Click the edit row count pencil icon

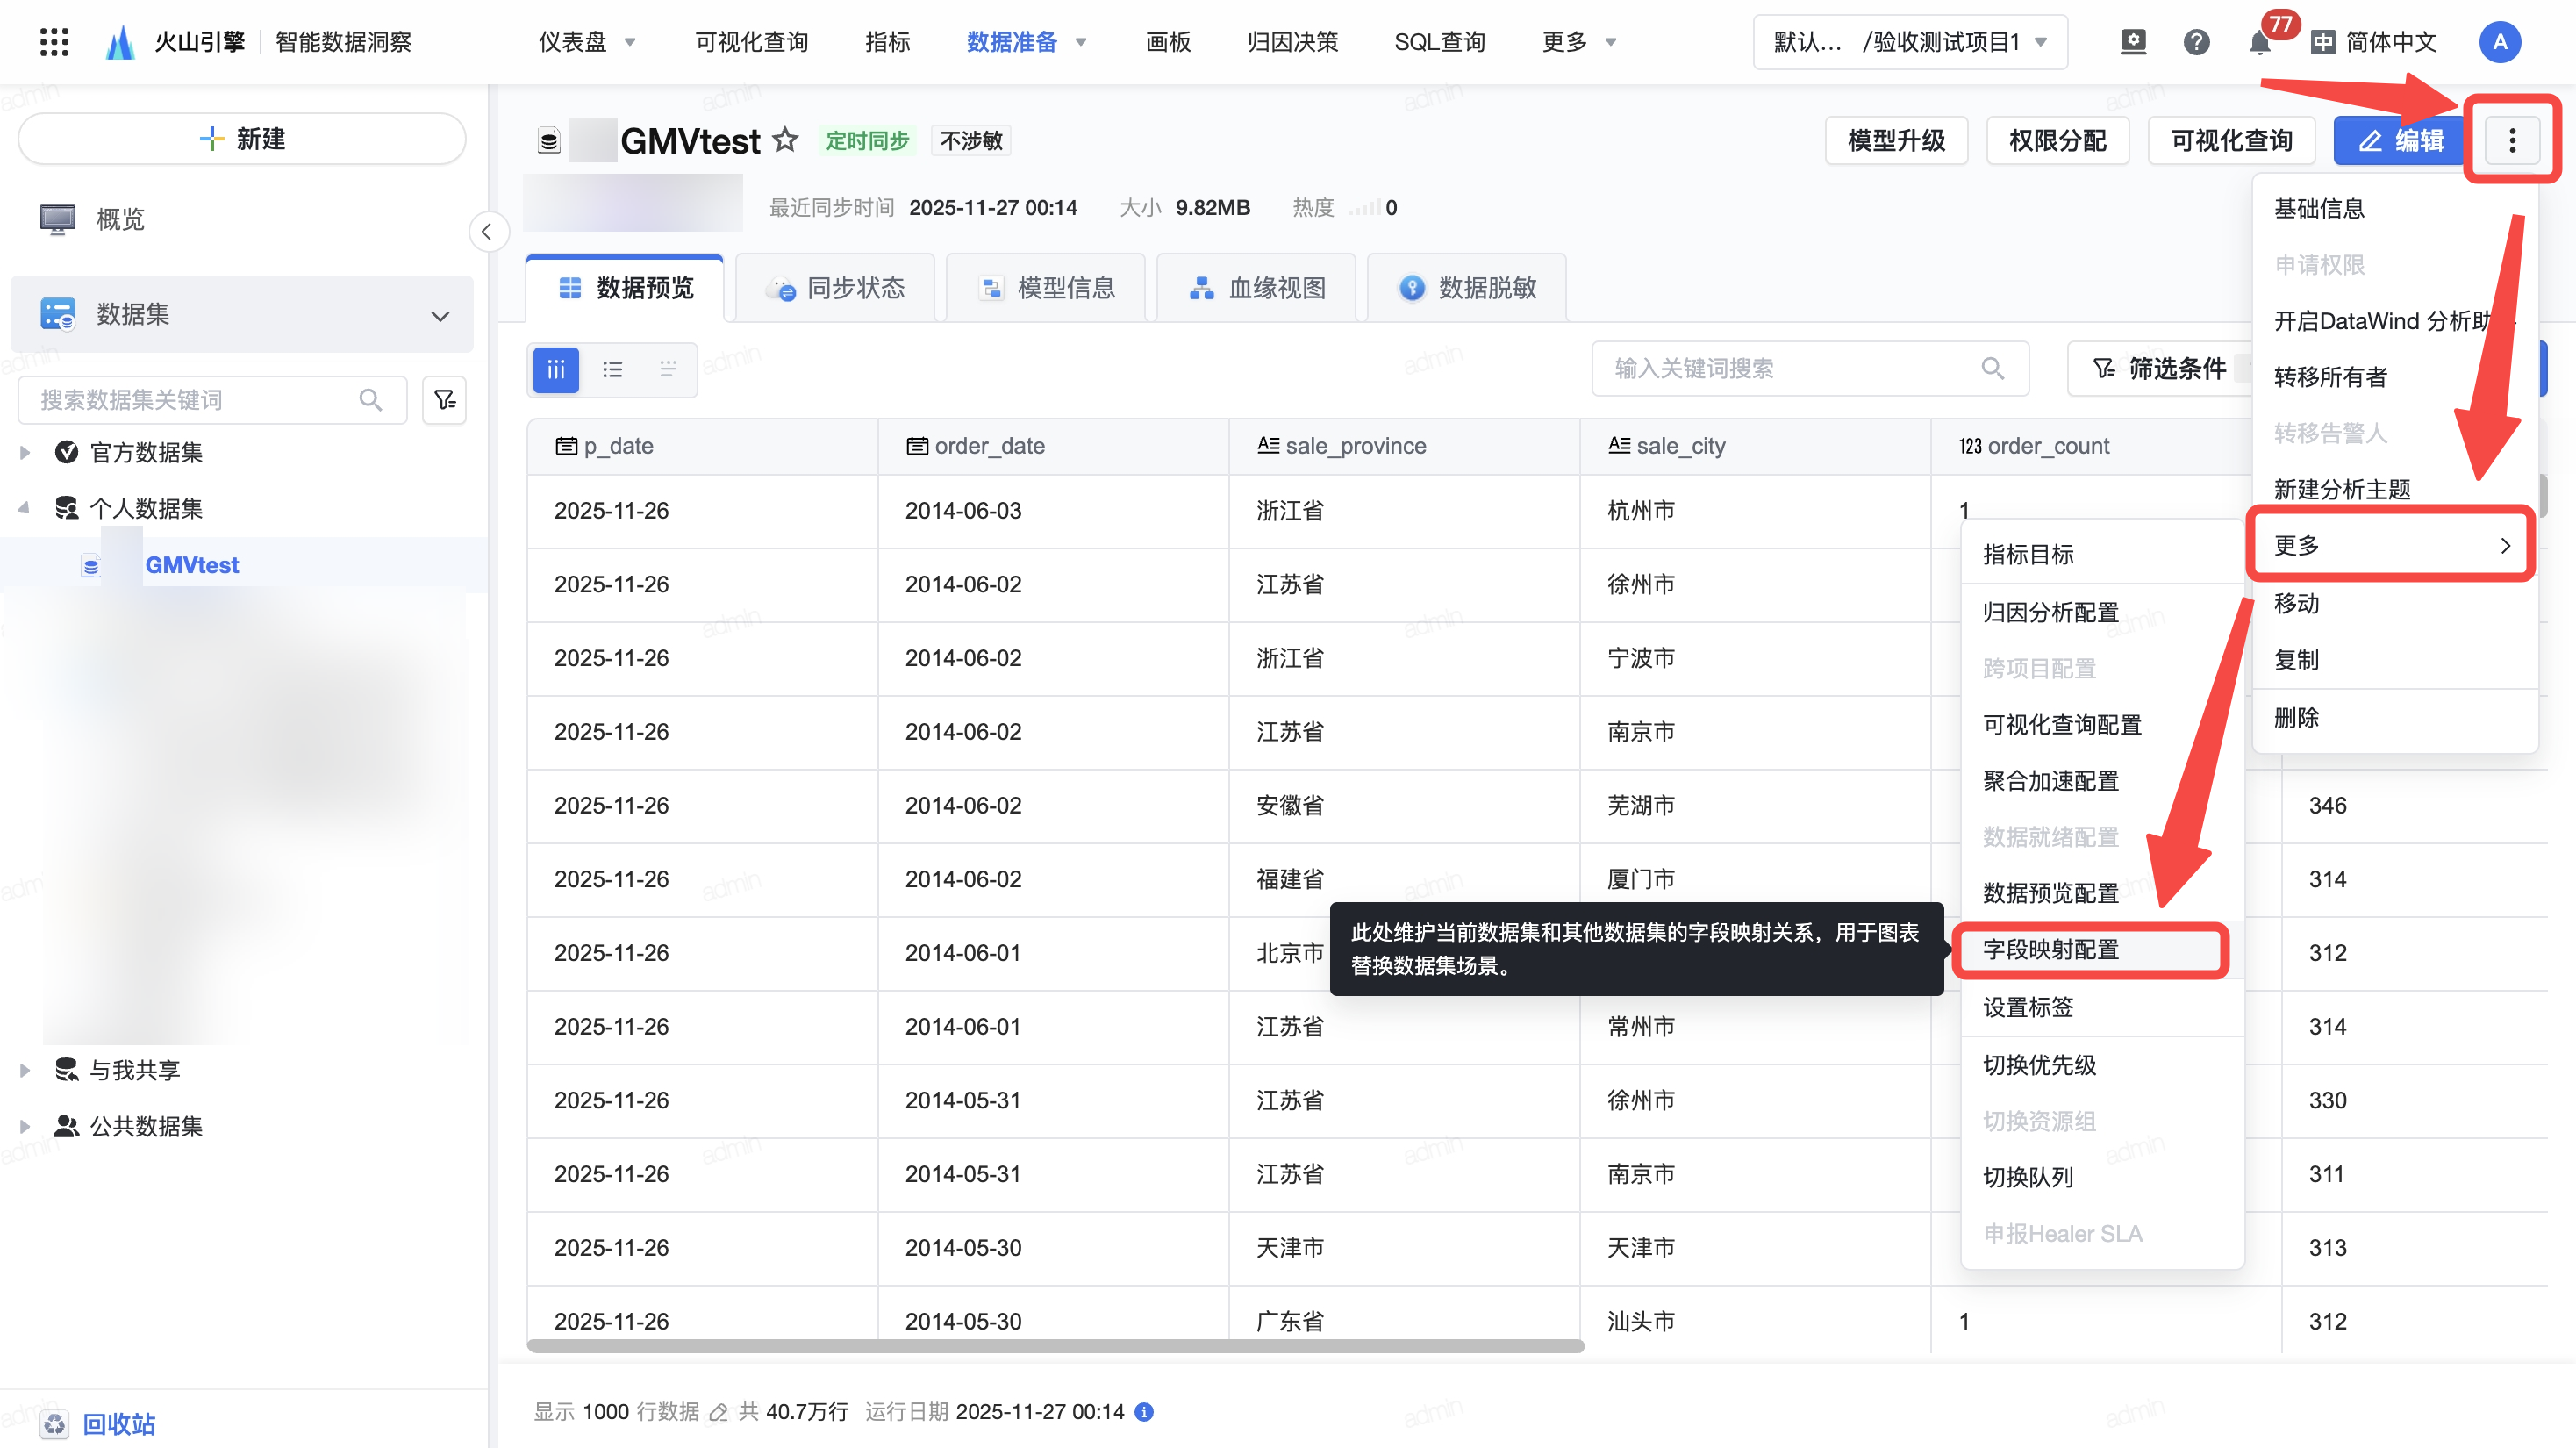point(718,1412)
